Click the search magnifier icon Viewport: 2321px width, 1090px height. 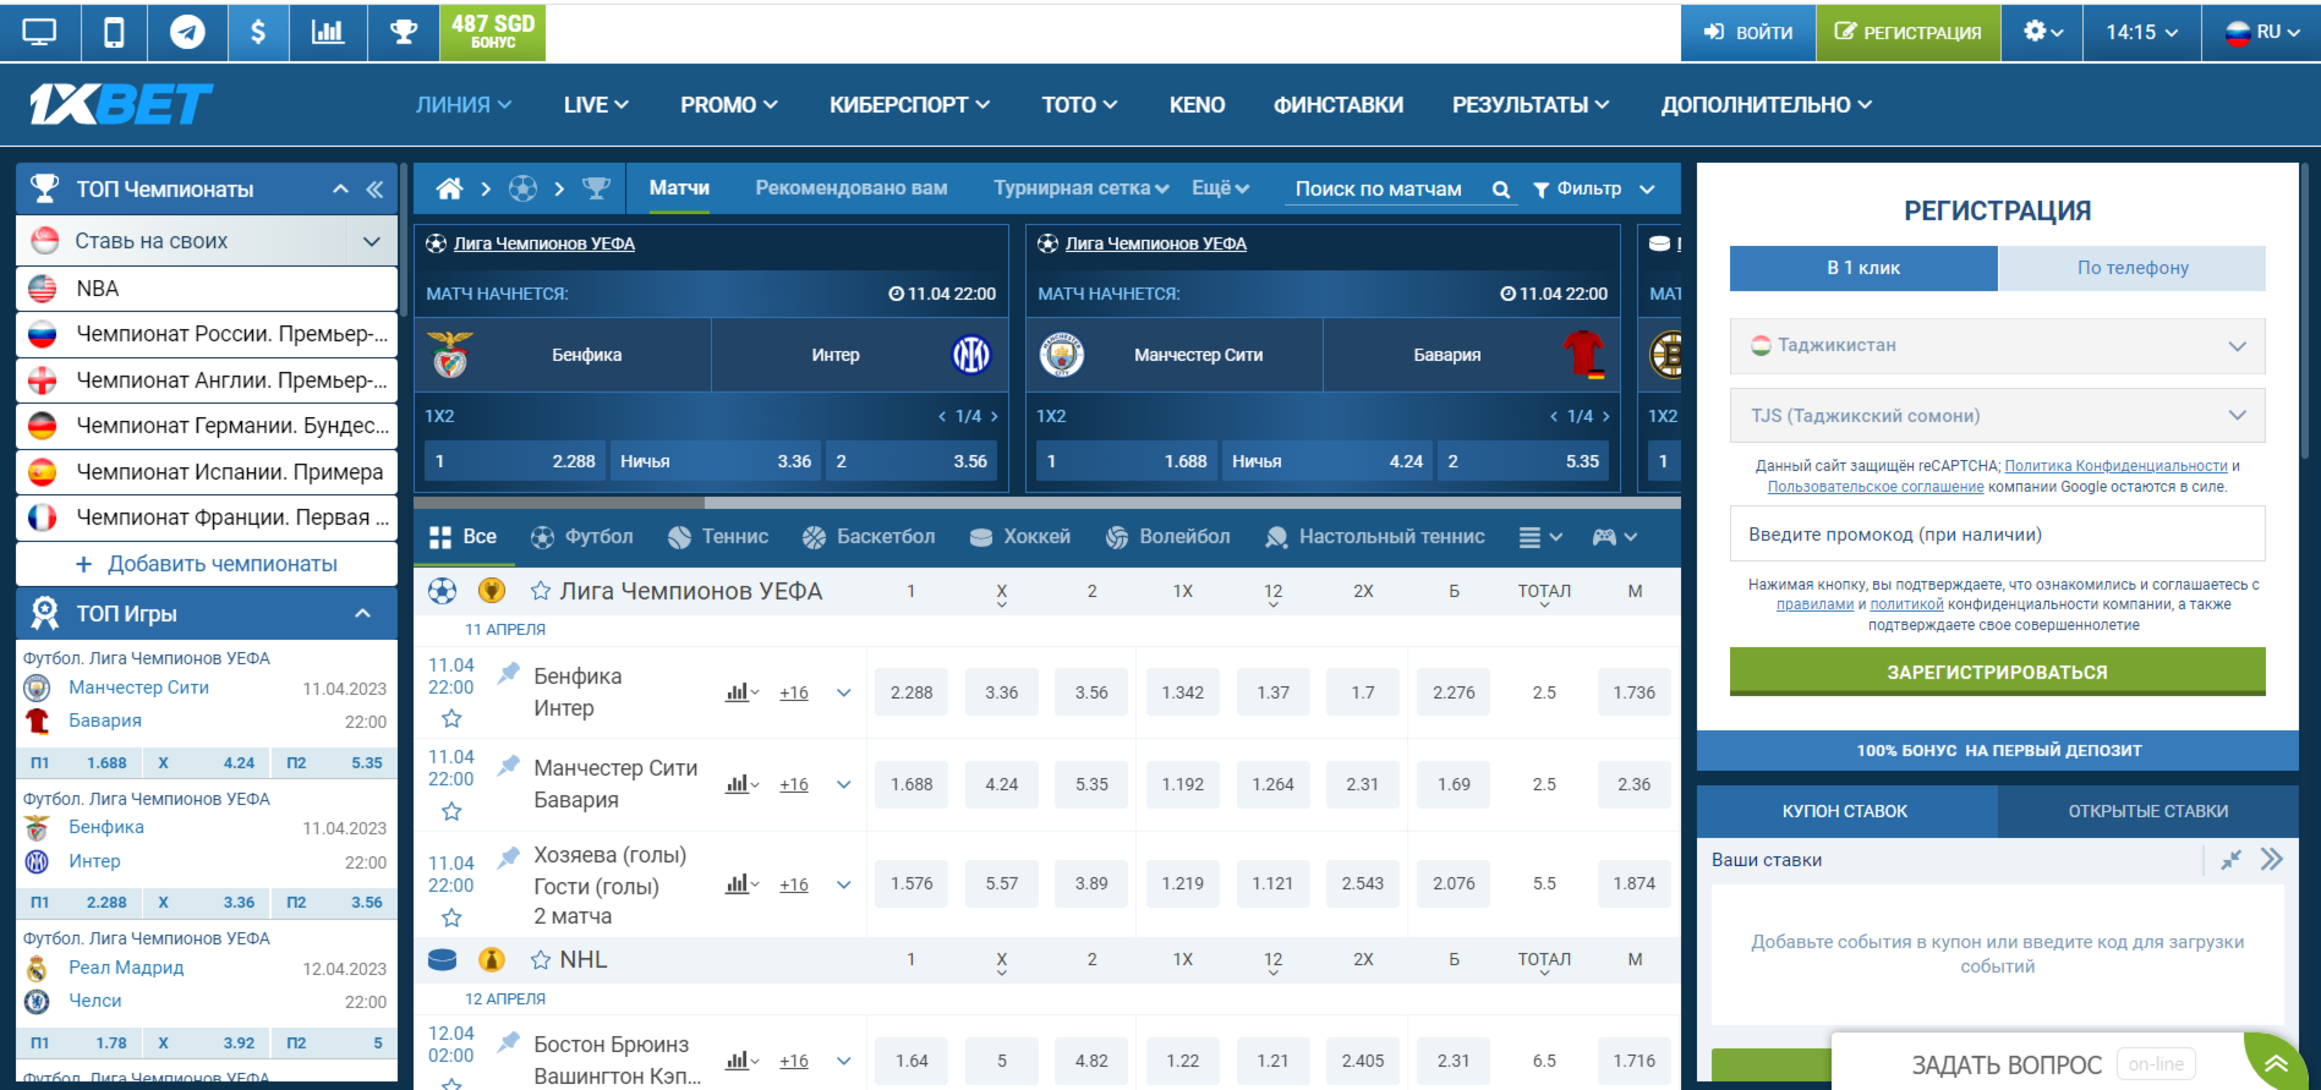coord(1501,189)
